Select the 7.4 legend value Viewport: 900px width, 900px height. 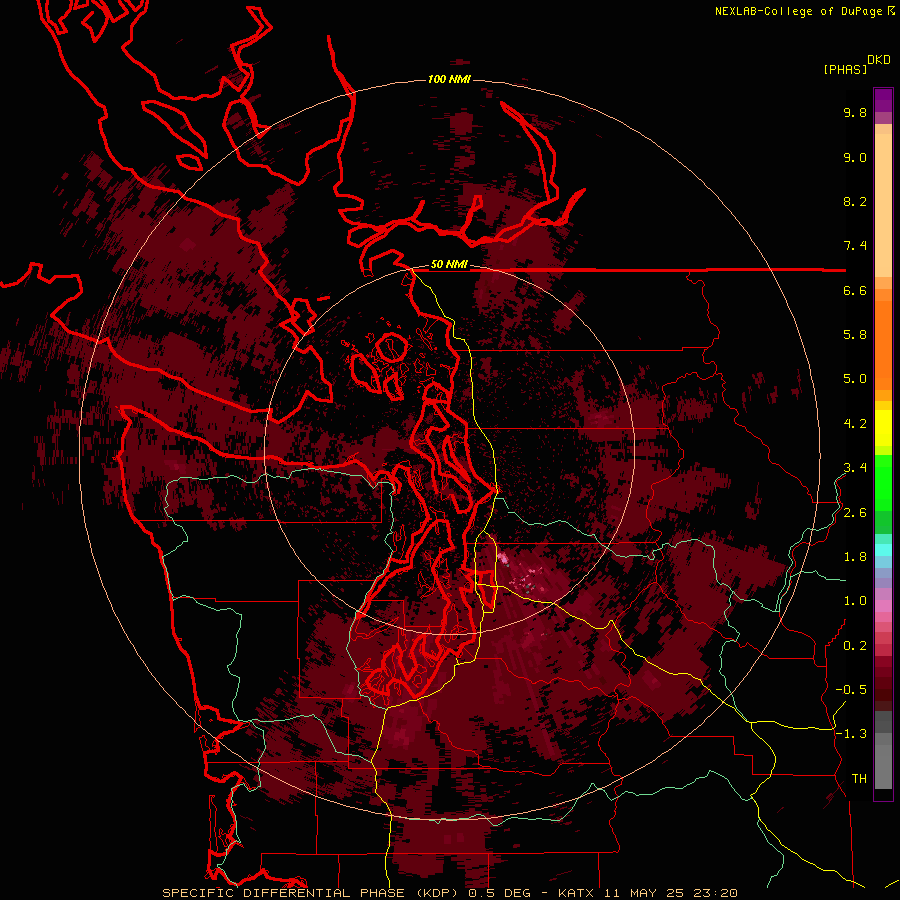click(855, 246)
